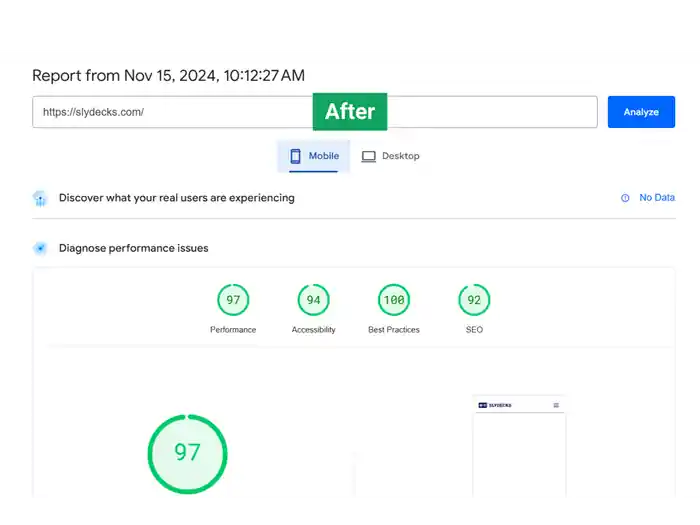
Task: Select the Accessibility score gauge 94
Action: click(x=313, y=300)
